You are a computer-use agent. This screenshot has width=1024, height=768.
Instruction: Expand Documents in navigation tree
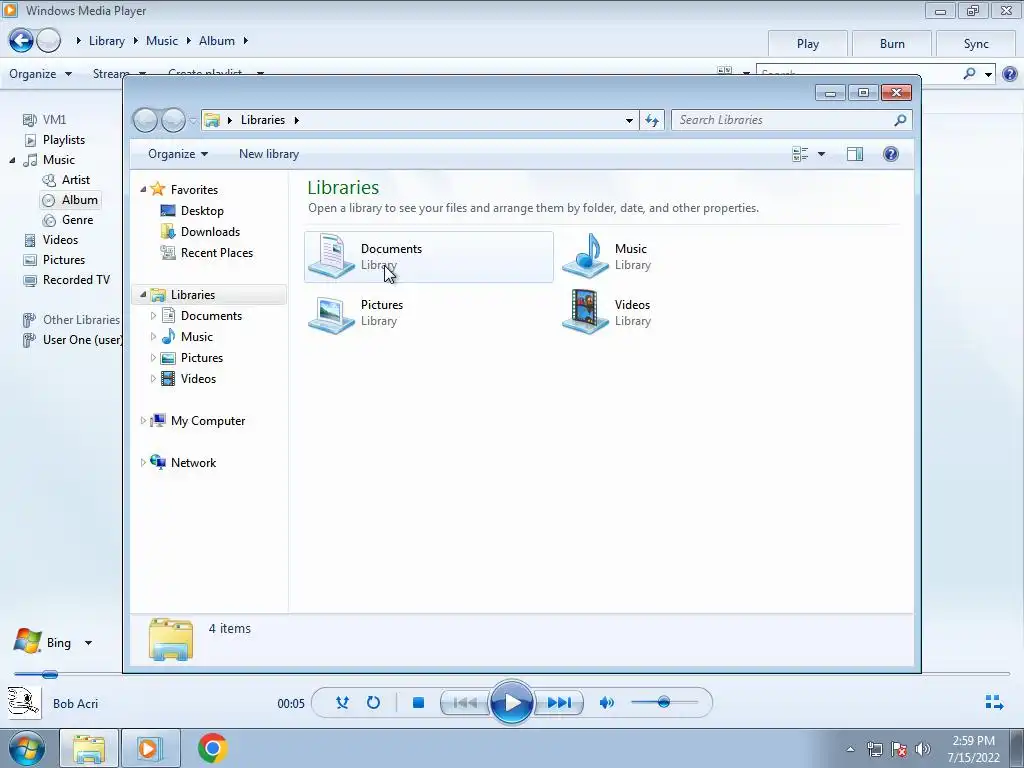[153, 316]
